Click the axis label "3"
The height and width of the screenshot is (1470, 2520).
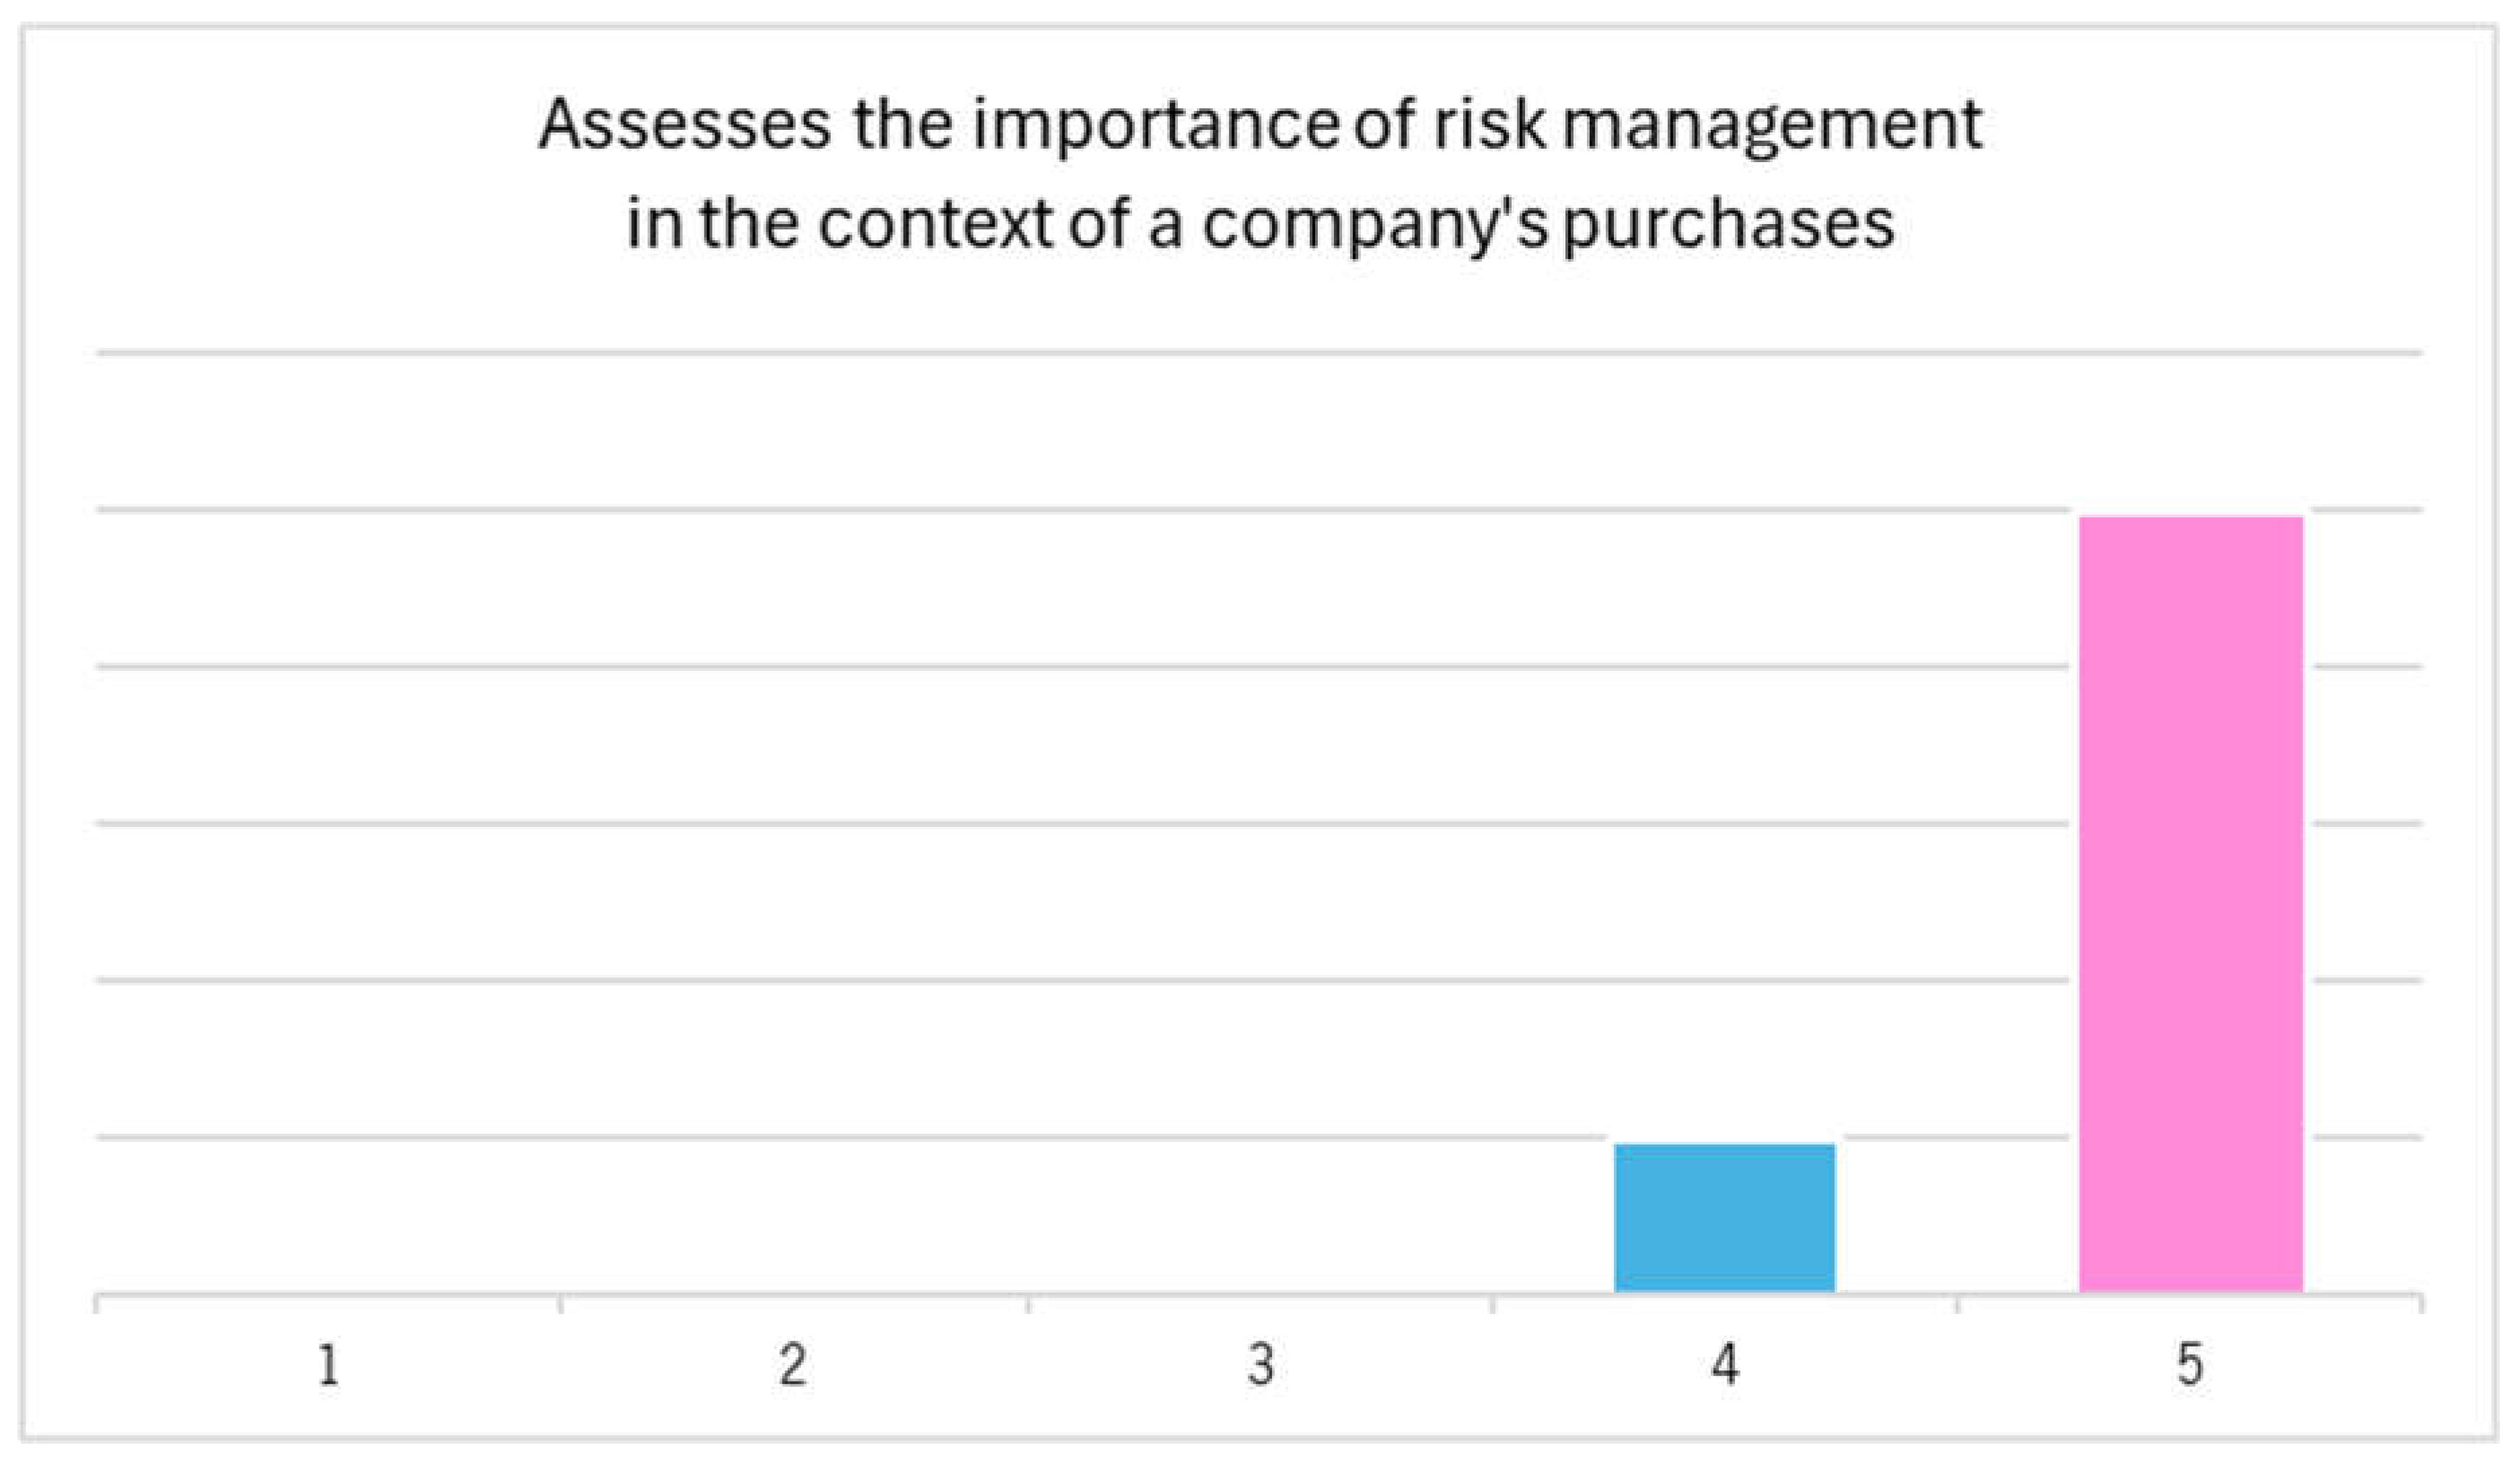[1260, 1365]
